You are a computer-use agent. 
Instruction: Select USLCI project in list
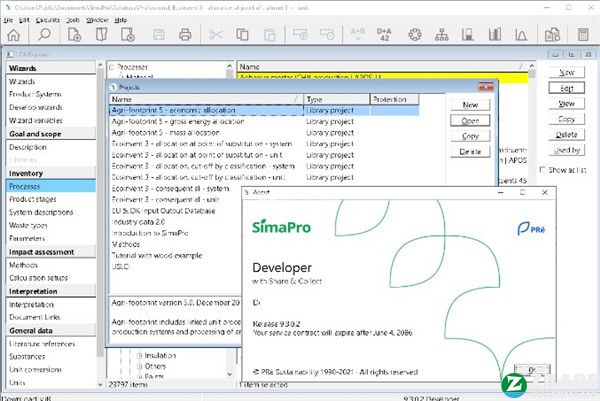click(121, 266)
